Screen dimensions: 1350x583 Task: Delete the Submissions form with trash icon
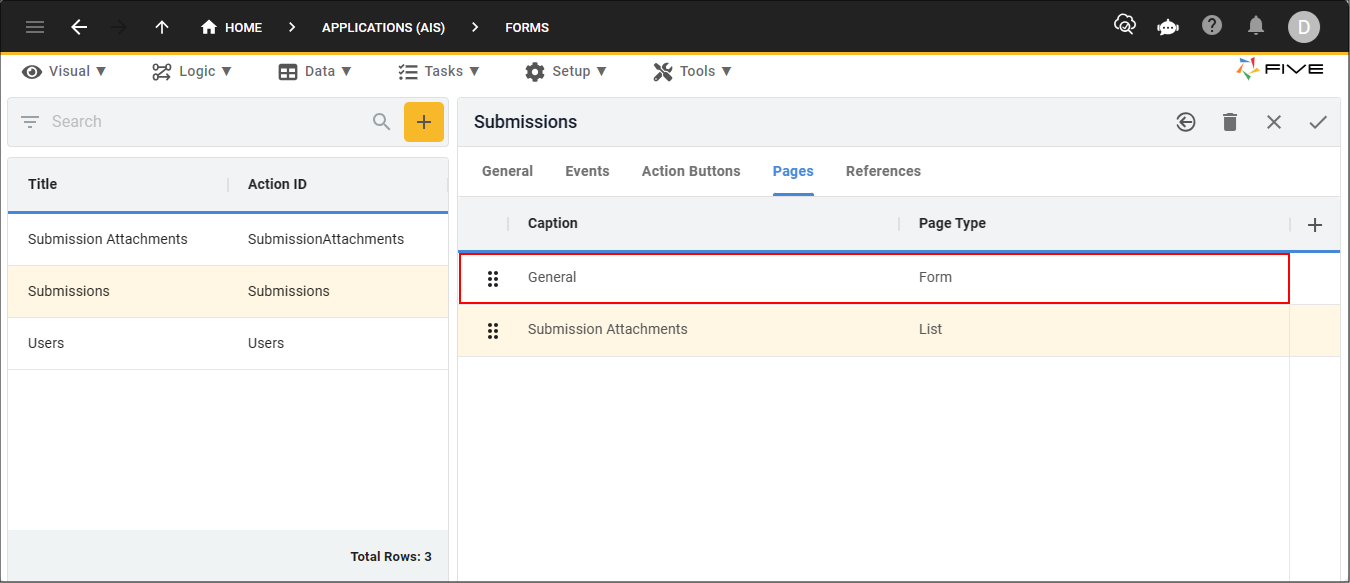click(x=1230, y=122)
